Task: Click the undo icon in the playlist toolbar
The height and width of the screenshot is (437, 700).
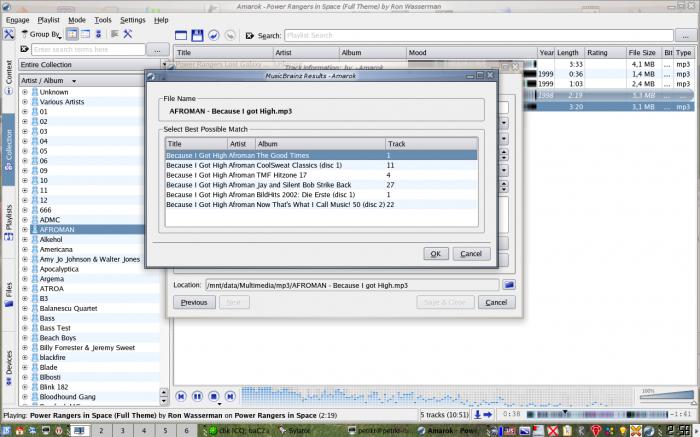Action: [x=214, y=35]
